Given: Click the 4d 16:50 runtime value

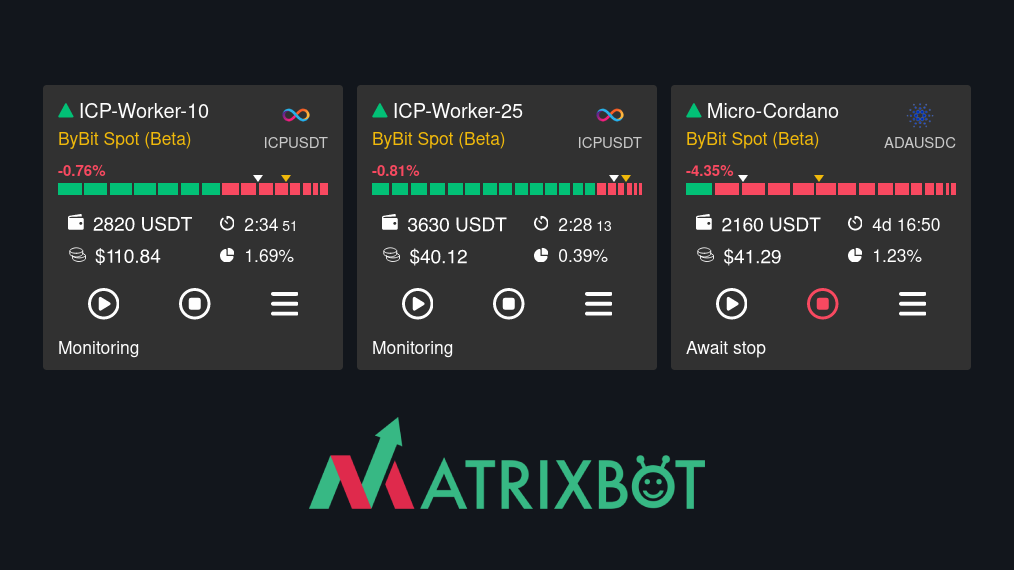Looking at the screenshot, I should (906, 225).
